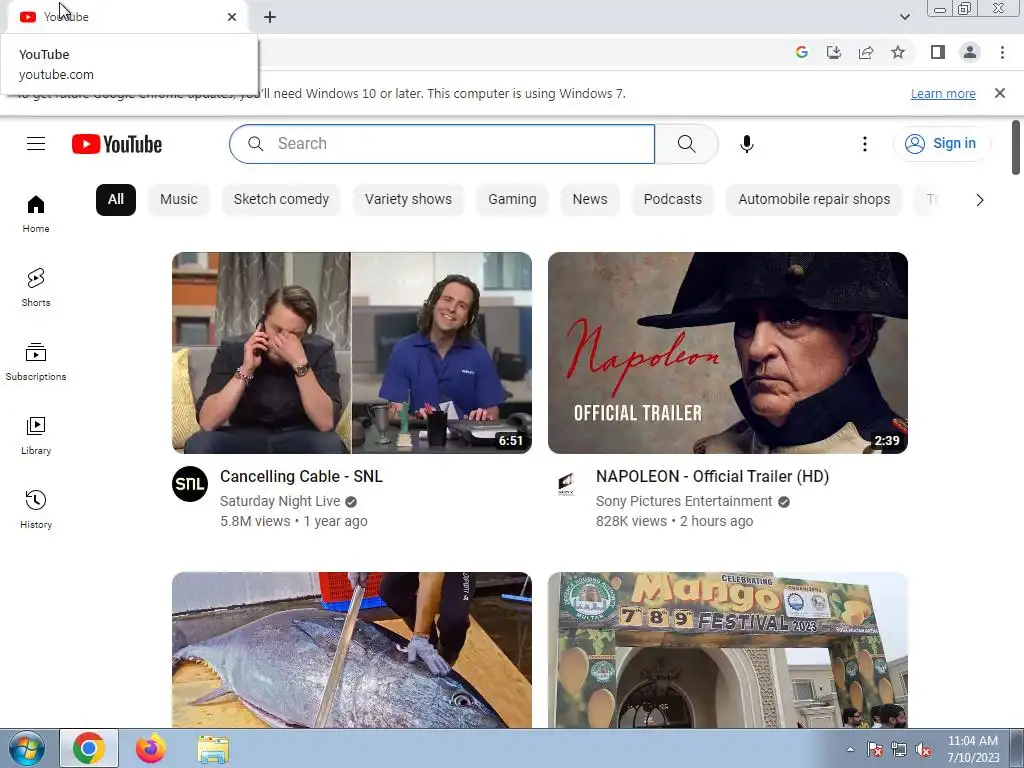1024x768 pixels.
Task: Select the News chip
Action: pyautogui.click(x=590, y=199)
